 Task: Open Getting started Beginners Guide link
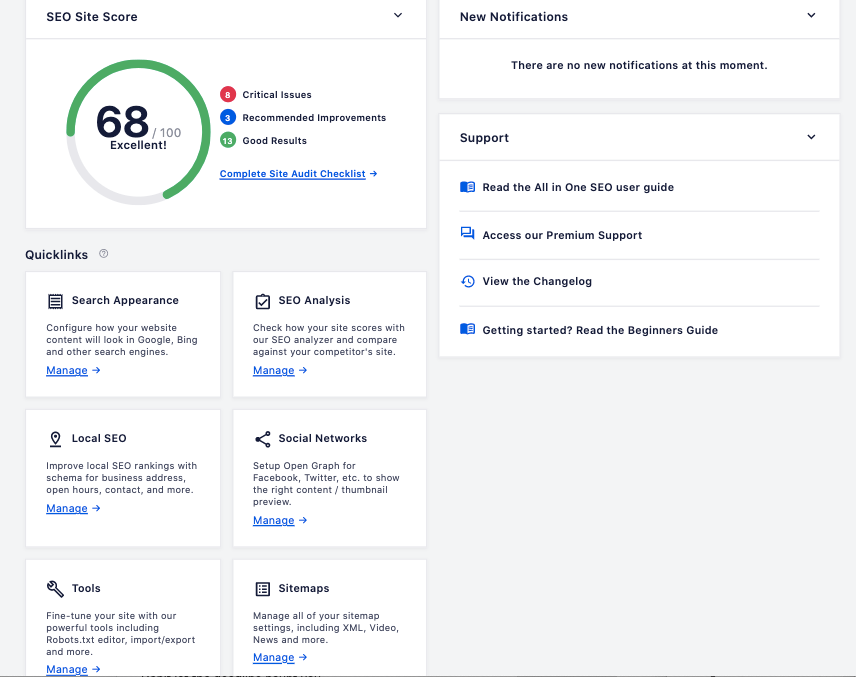coord(600,330)
